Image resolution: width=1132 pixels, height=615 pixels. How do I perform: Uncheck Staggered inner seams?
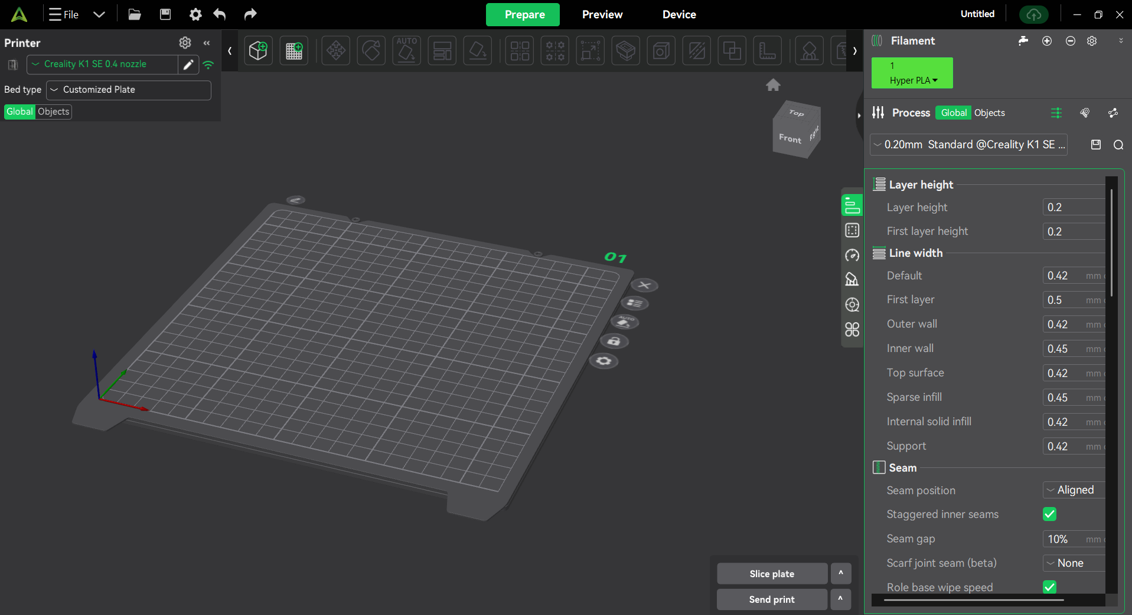pos(1050,514)
